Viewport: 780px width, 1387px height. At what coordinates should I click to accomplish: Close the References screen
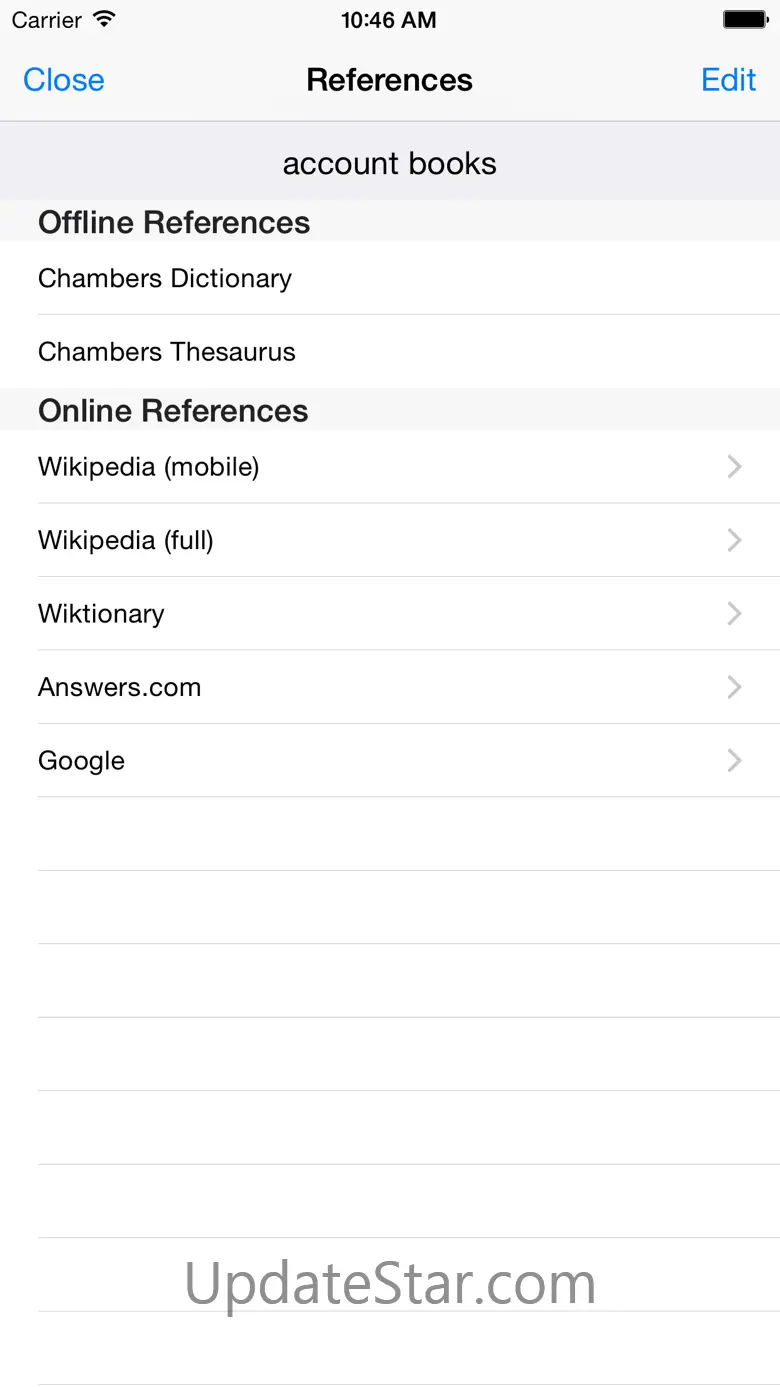point(64,80)
